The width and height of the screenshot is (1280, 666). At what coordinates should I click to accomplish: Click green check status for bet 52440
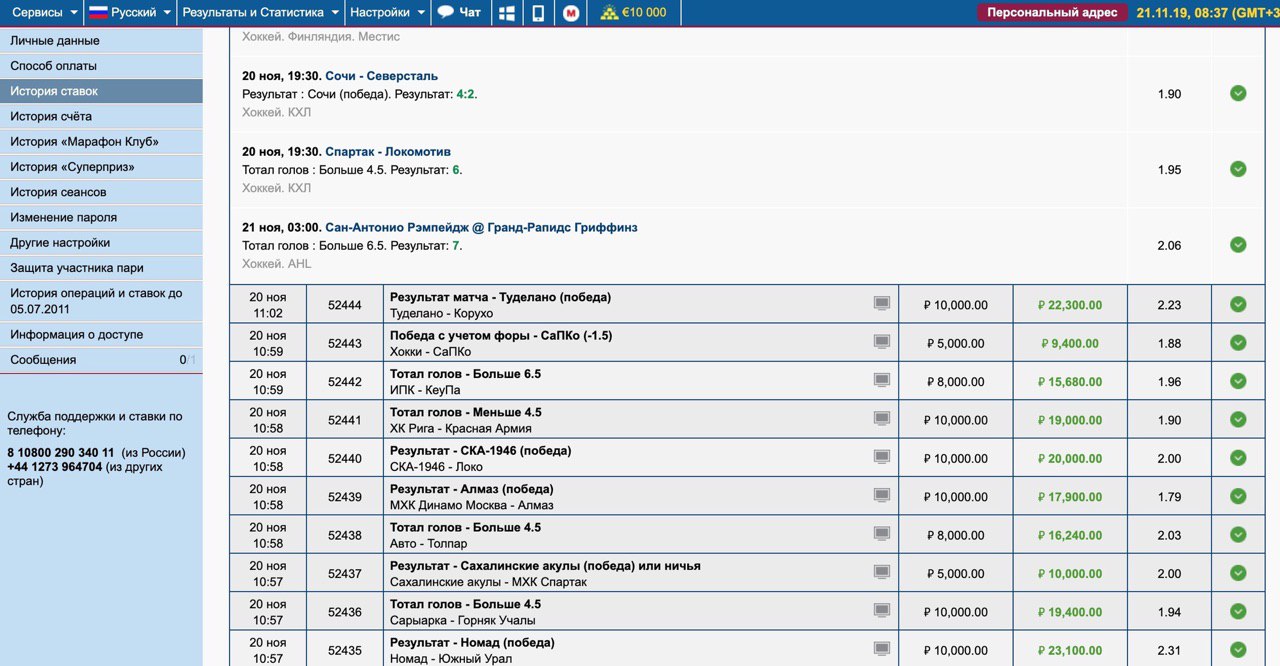point(1238,458)
